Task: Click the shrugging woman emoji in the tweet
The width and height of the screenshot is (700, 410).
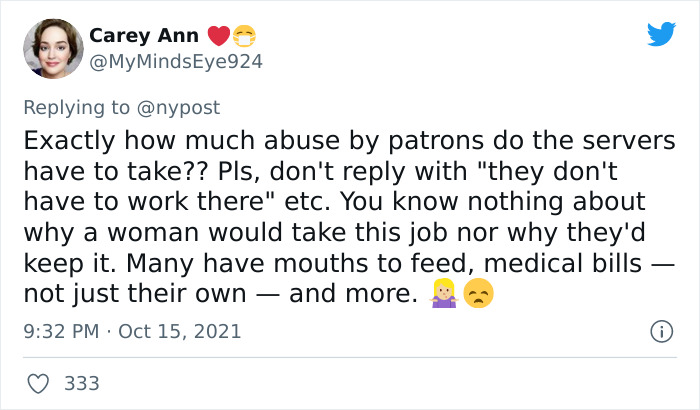Action: tap(443, 295)
